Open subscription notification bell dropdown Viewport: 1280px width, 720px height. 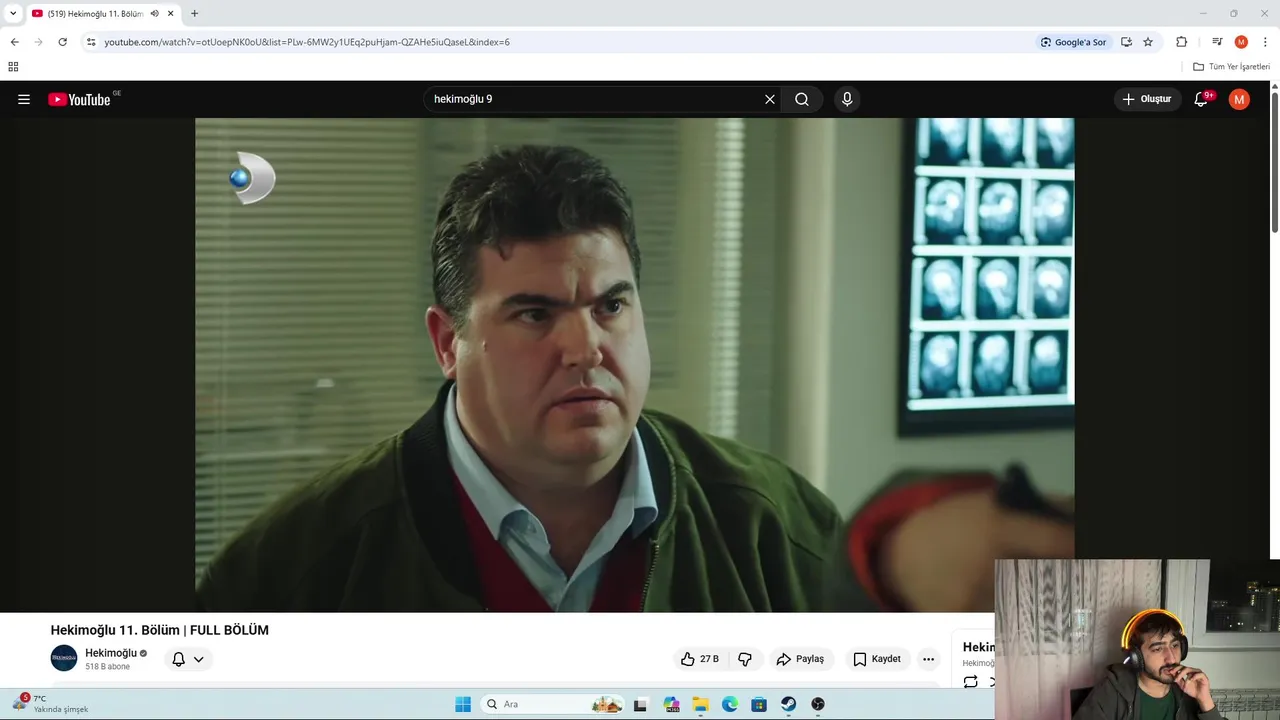(188, 659)
